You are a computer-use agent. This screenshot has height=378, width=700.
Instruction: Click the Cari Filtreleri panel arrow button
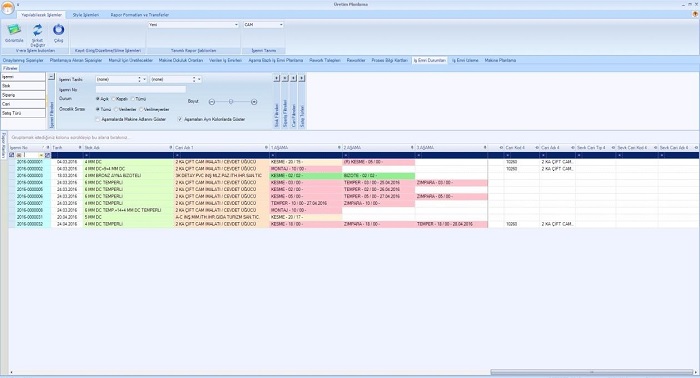[293, 78]
